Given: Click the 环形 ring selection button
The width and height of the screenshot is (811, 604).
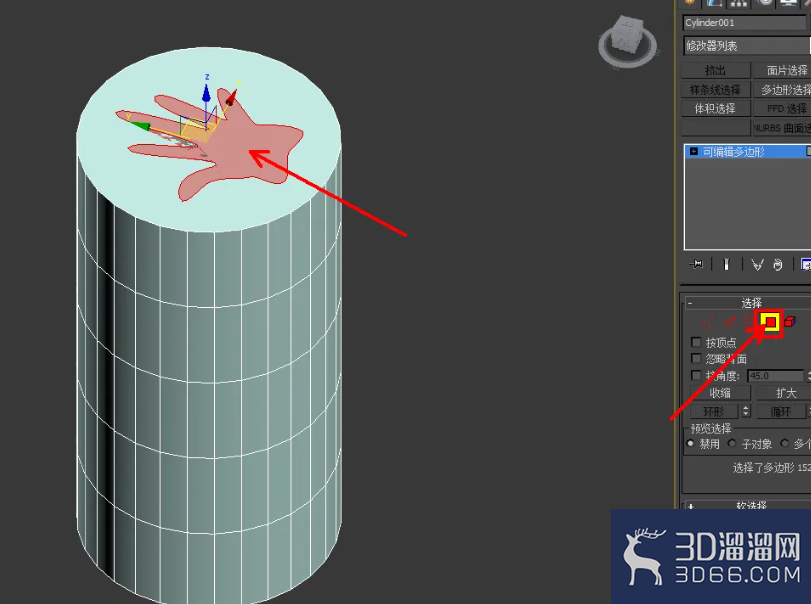Looking at the screenshot, I should (x=714, y=411).
